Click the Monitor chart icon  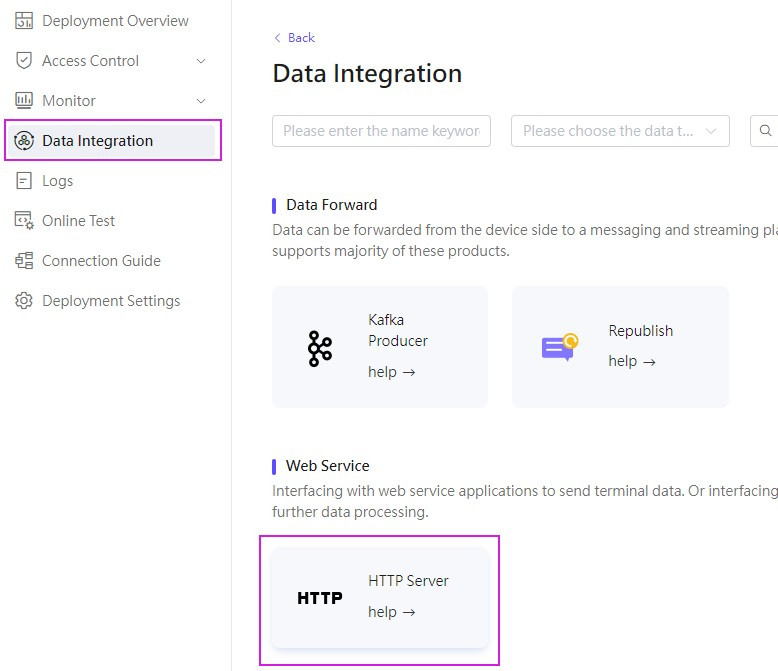click(x=24, y=101)
